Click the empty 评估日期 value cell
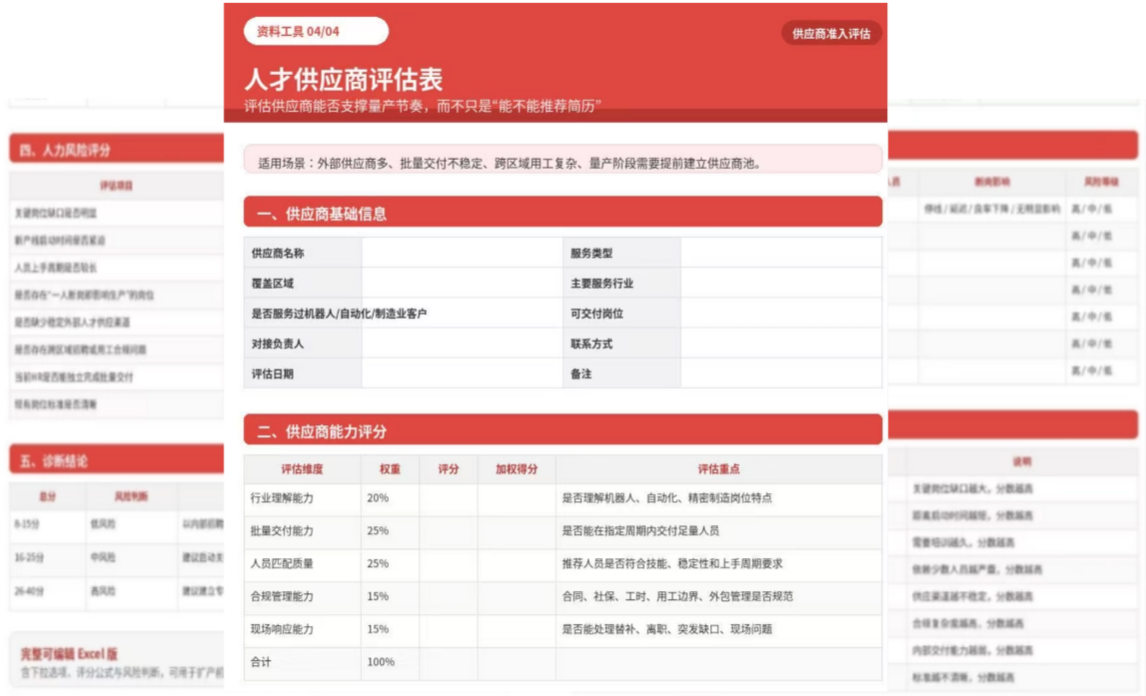Image resolution: width=1146 pixels, height=696 pixels. tap(462, 373)
